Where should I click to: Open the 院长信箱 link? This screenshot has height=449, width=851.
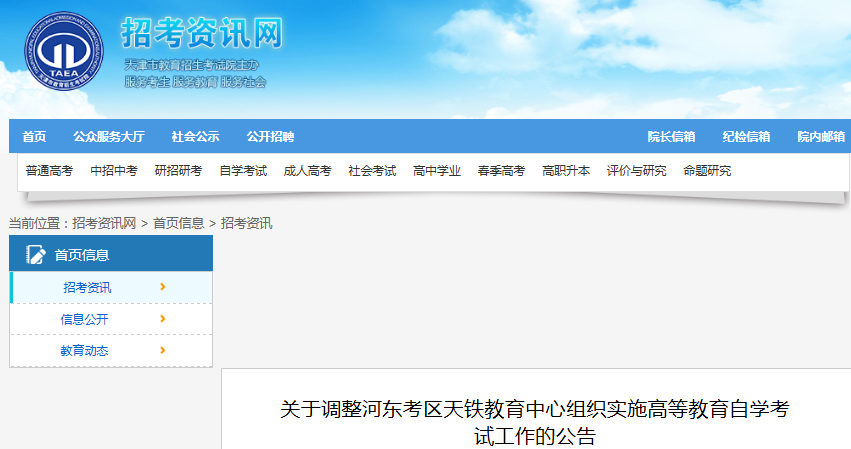pos(671,137)
